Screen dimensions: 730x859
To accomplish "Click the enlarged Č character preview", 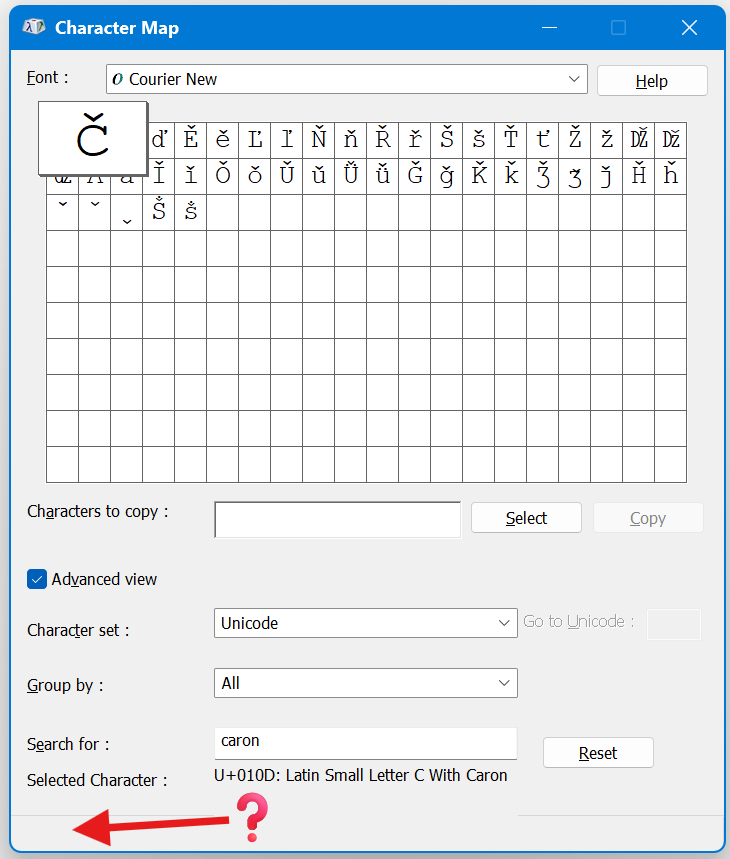I will (x=92, y=138).
